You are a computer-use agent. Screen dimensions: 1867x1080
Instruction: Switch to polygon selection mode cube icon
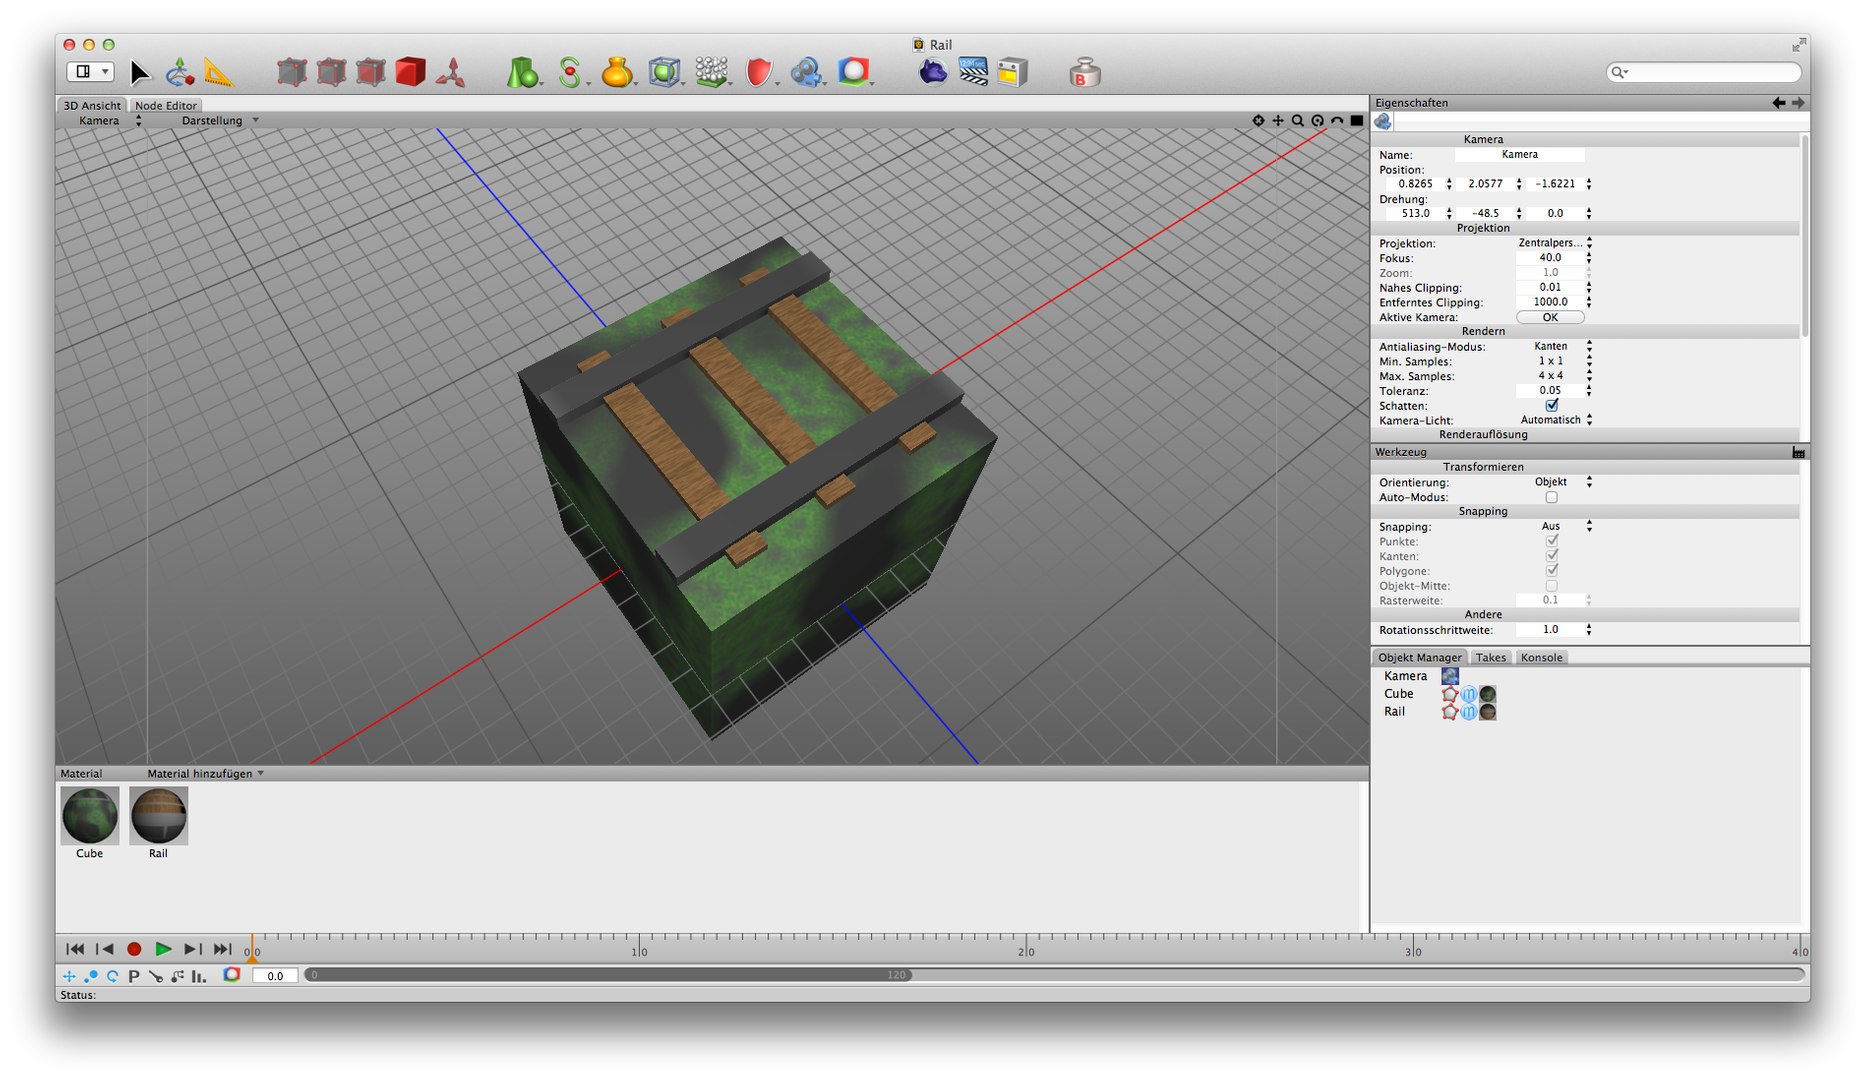pos(371,72)
